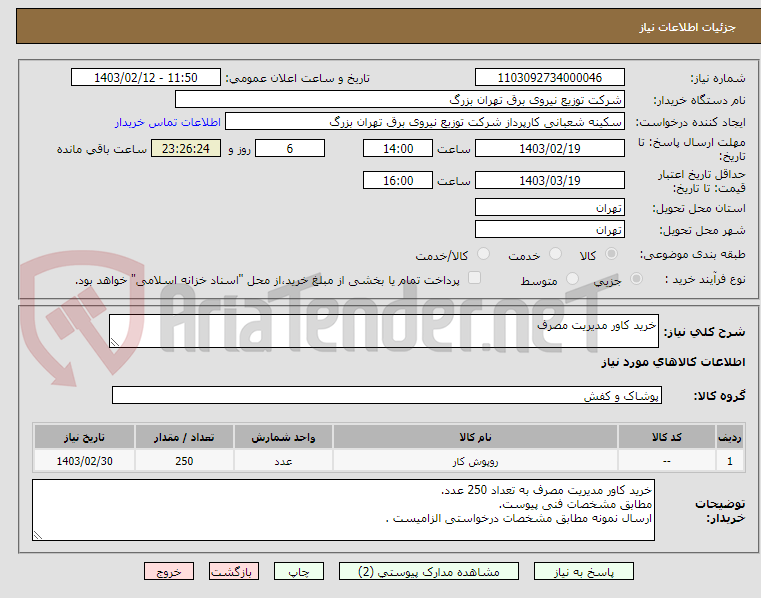The image size is (761, 598).
Task: Select the متوسط purchase type radio
Action: click(573, 279)
